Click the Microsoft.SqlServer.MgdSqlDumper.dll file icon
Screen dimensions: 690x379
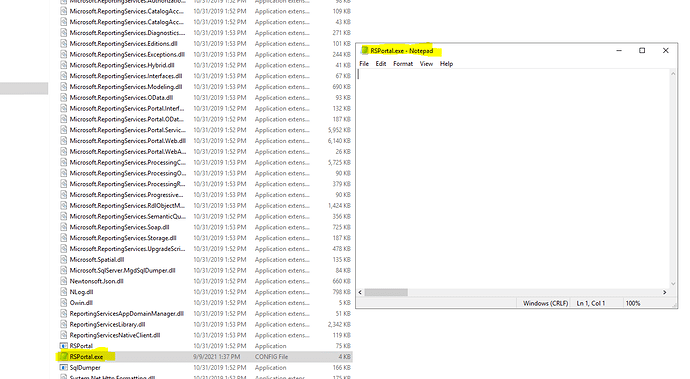click(64, 270)
